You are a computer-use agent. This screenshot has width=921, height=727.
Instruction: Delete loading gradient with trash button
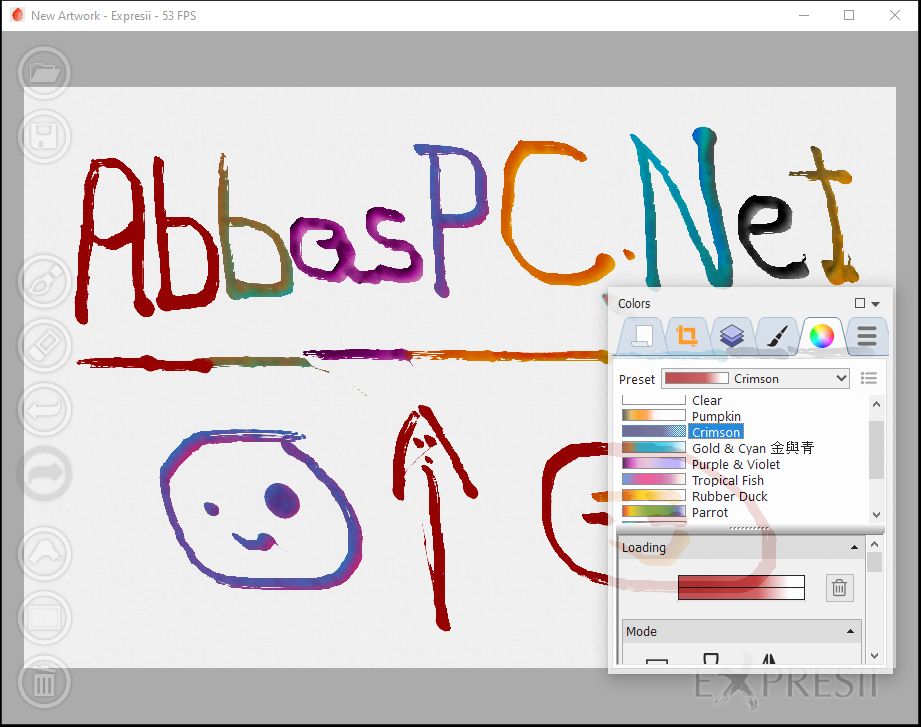[x=839, y=587]
